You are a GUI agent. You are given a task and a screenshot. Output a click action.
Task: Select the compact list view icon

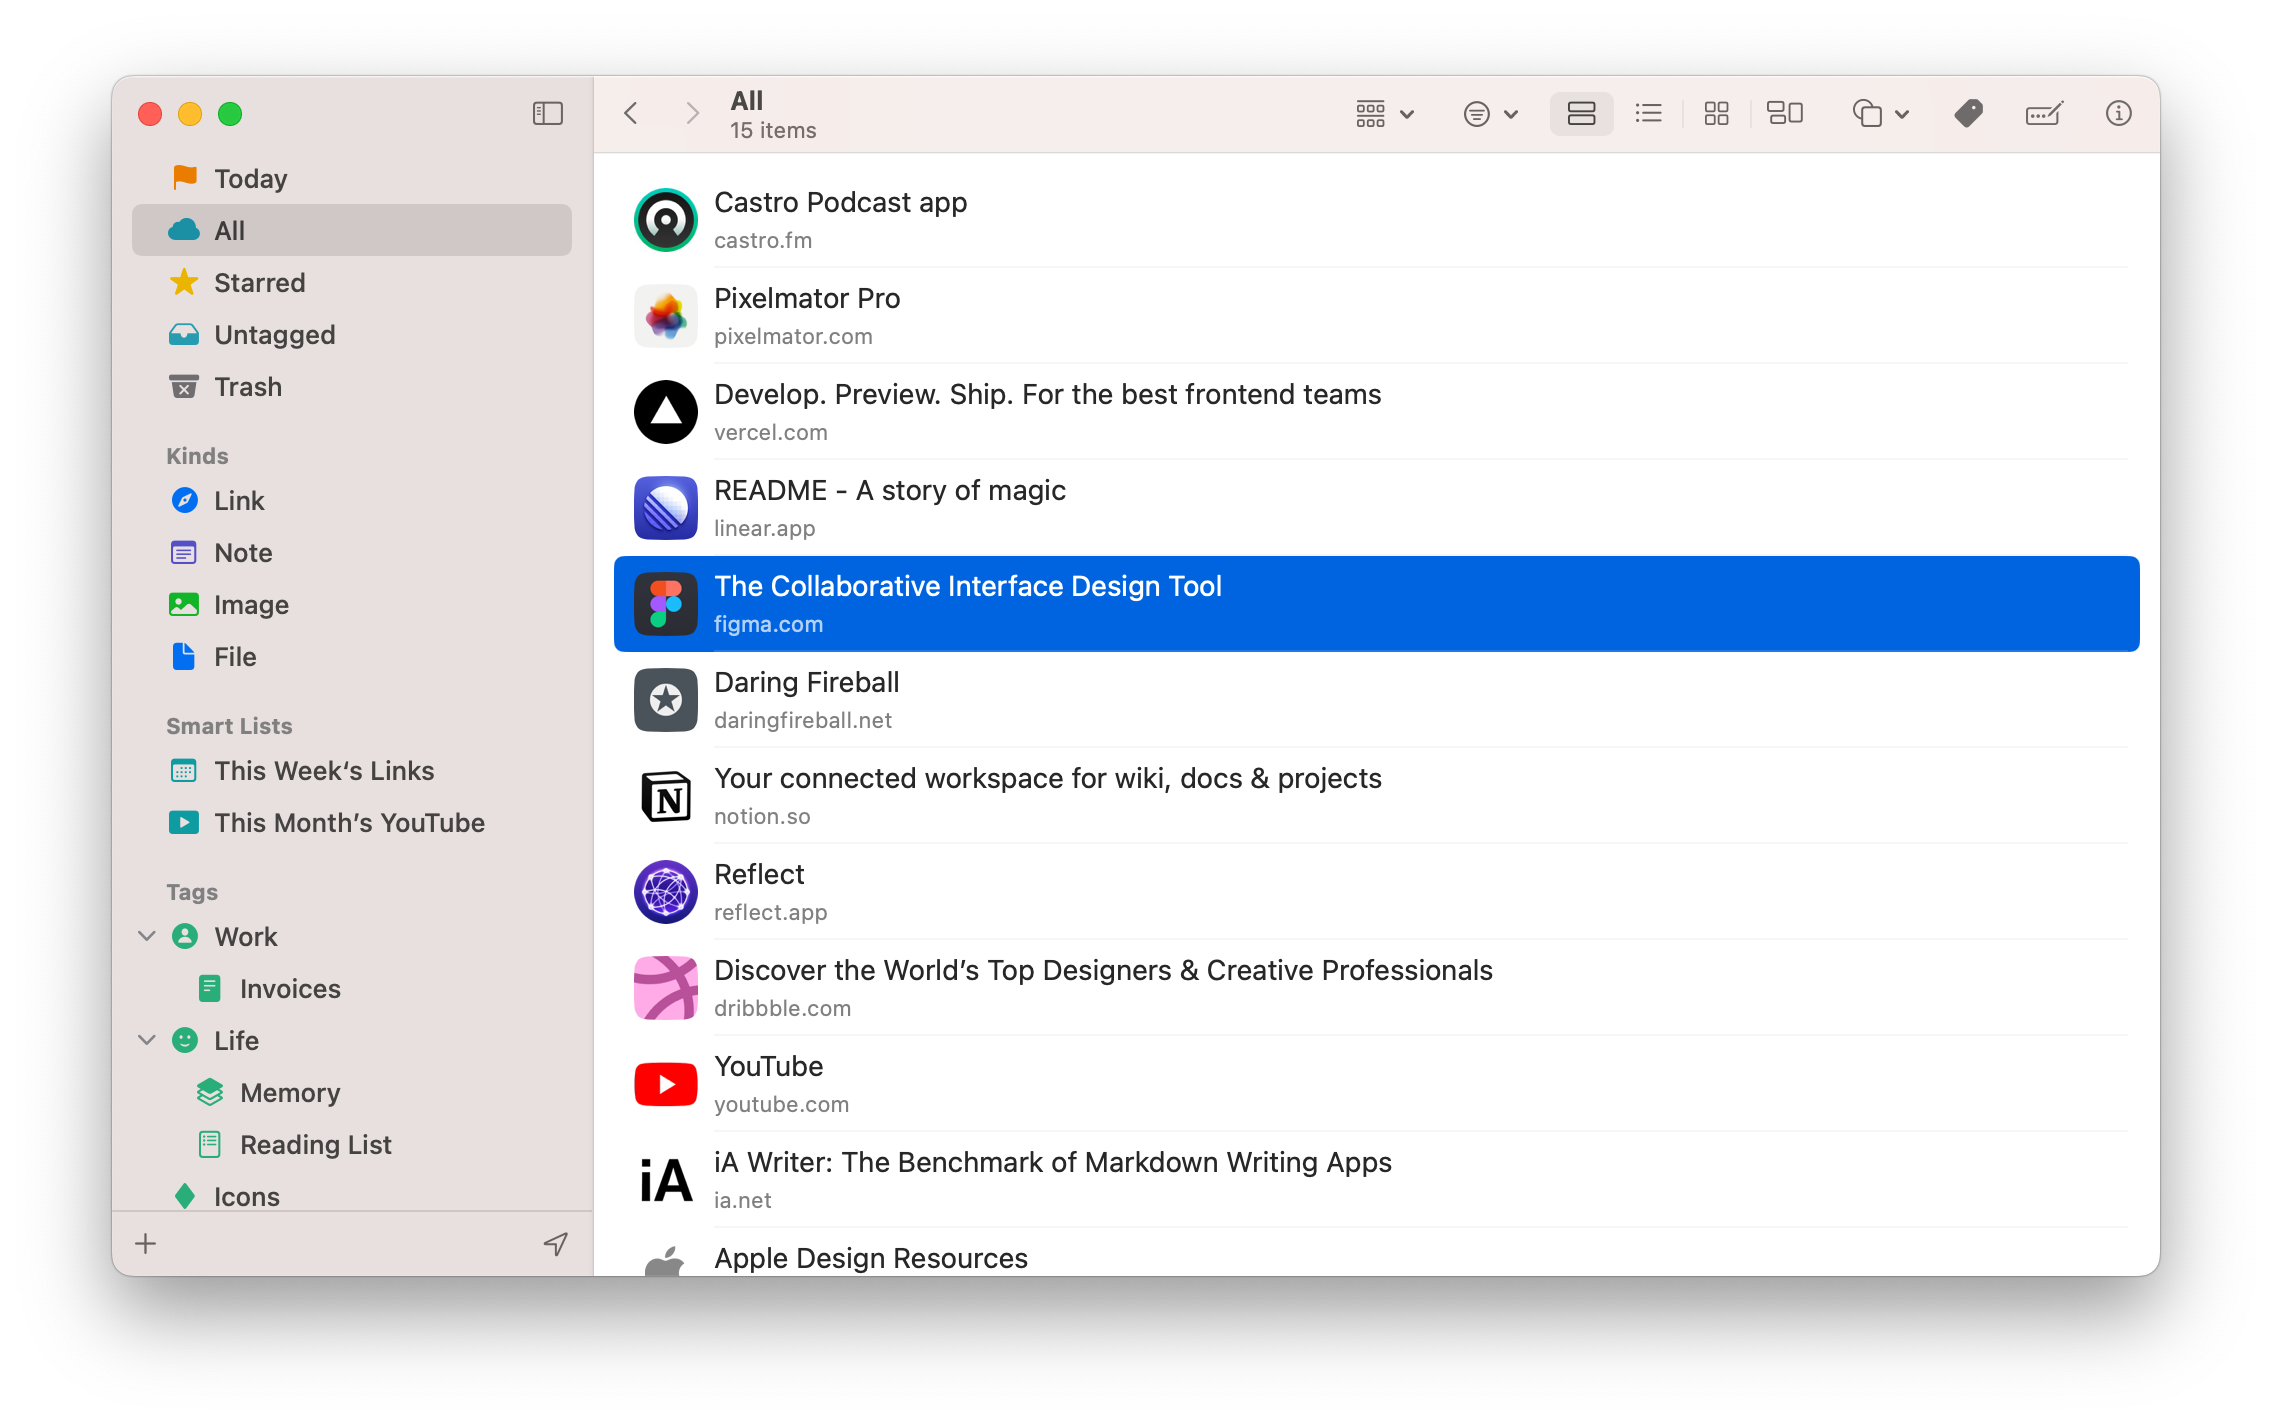pos(1648,113)
